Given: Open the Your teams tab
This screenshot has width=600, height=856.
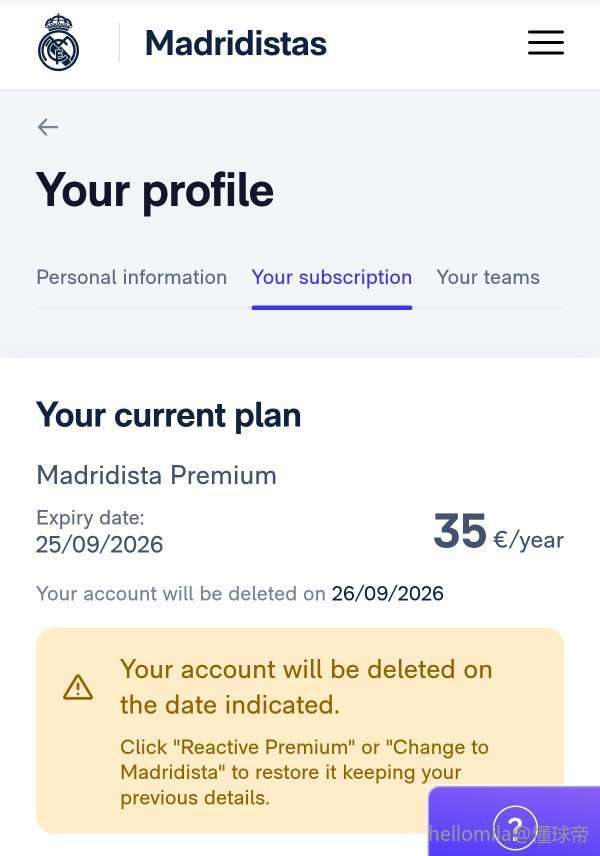Looking at the screenshot, I should coord(488,277).
